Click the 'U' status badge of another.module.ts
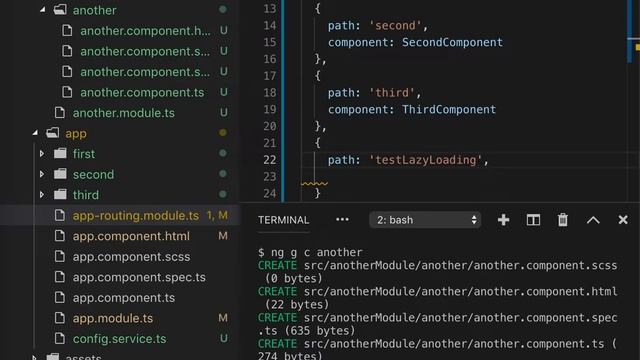Screen dimensions: 640x360 pos(223,113)
